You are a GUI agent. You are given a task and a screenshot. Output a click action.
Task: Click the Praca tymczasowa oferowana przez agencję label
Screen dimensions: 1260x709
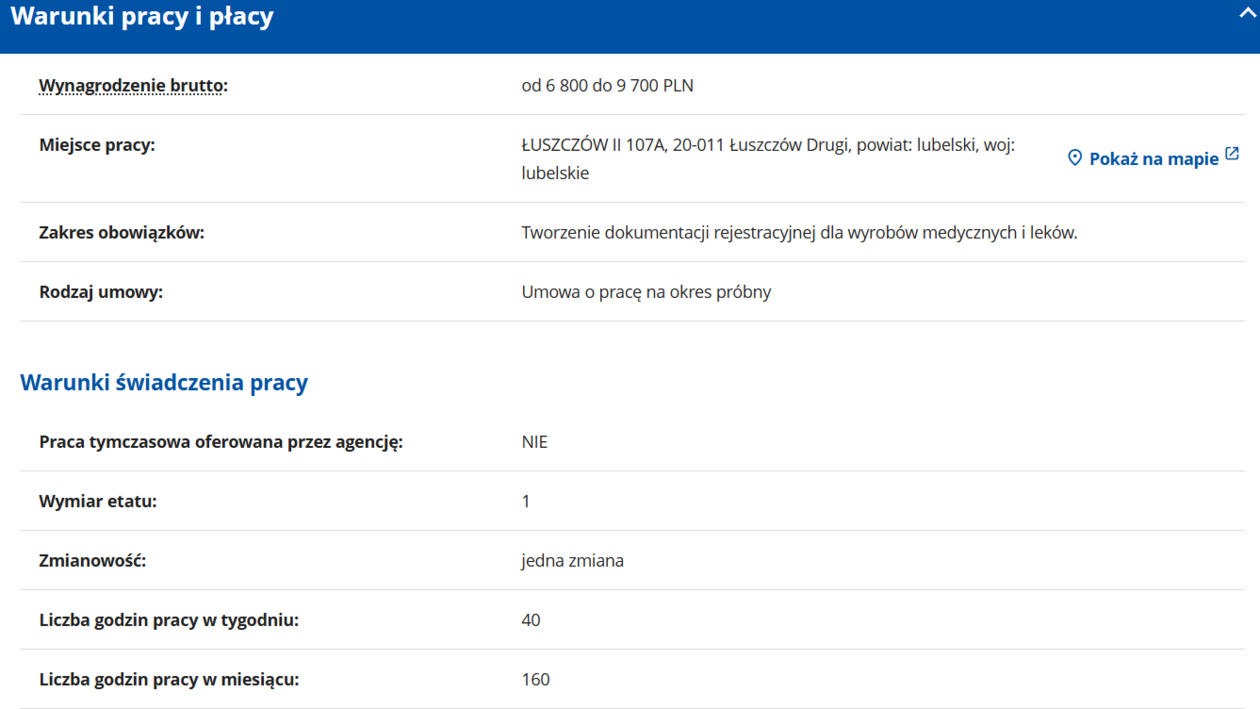[x=221, y=442]
